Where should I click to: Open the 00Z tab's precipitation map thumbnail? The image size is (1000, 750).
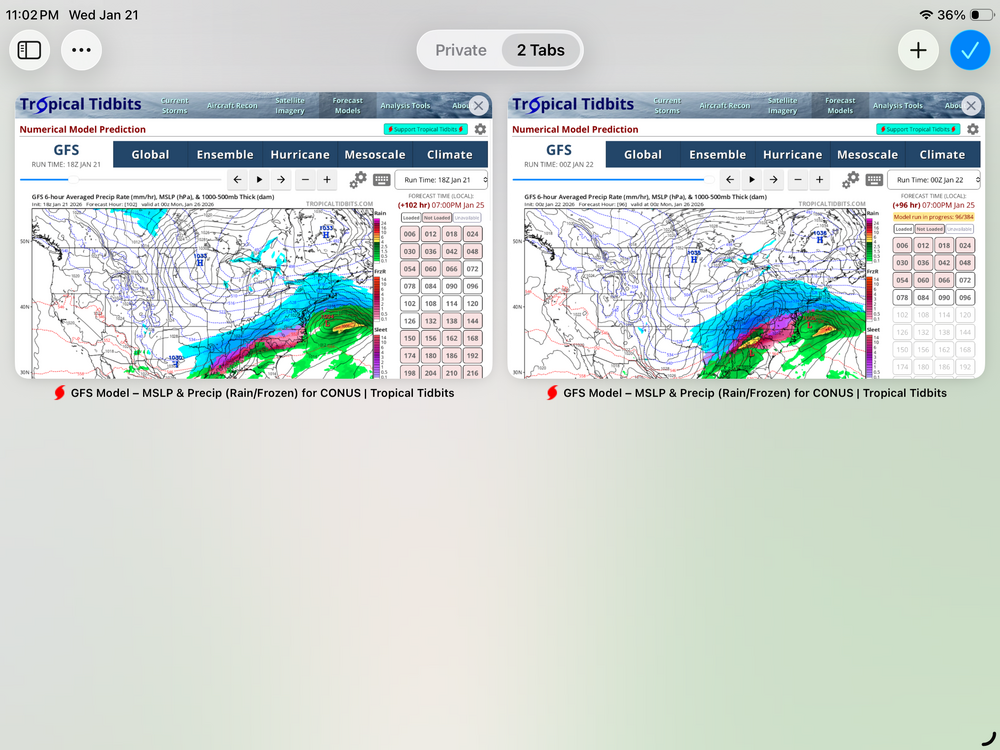coord(690,290)
